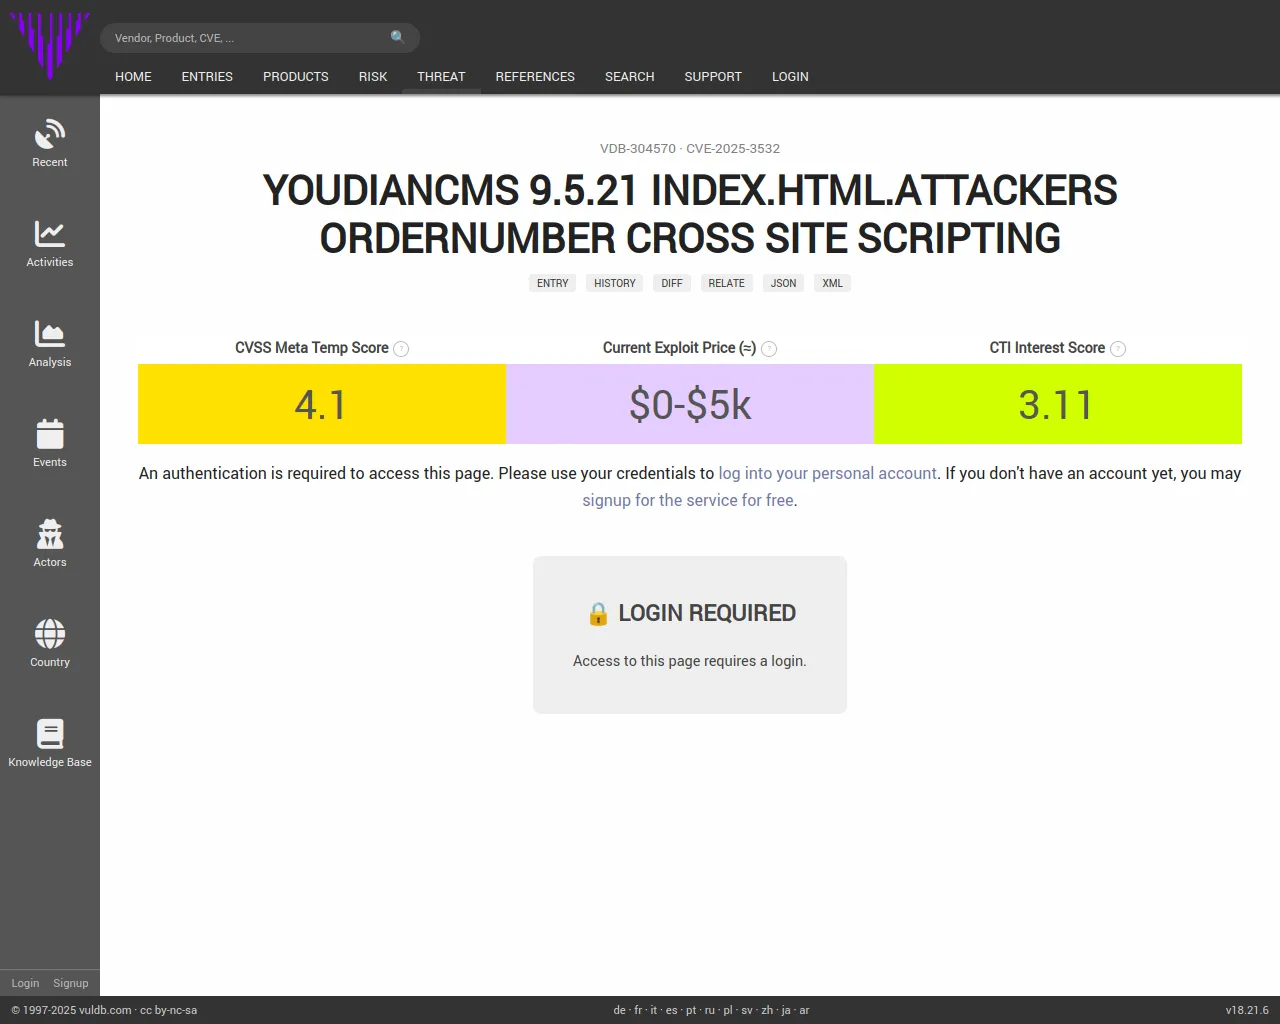This screenshot has width=1280, height=1024.
Task: Select the ENTRY tab button
Action: tap(552, 283)
